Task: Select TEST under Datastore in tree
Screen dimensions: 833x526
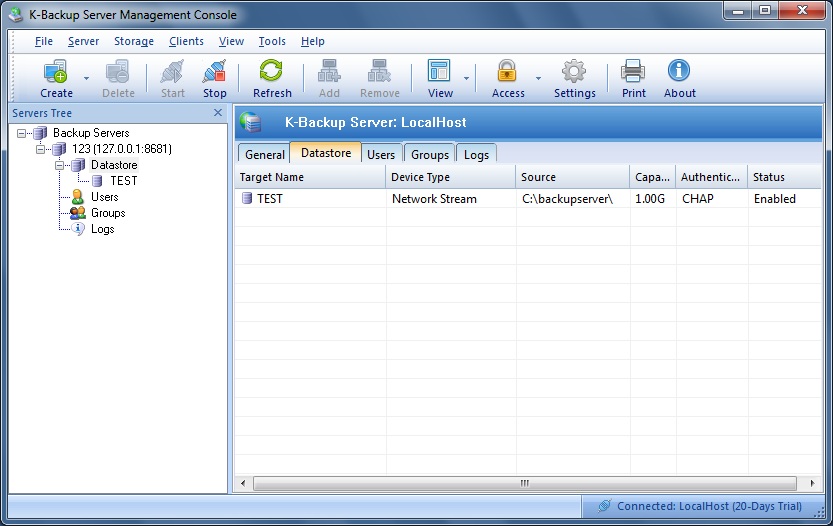Action: pos(124,181)
